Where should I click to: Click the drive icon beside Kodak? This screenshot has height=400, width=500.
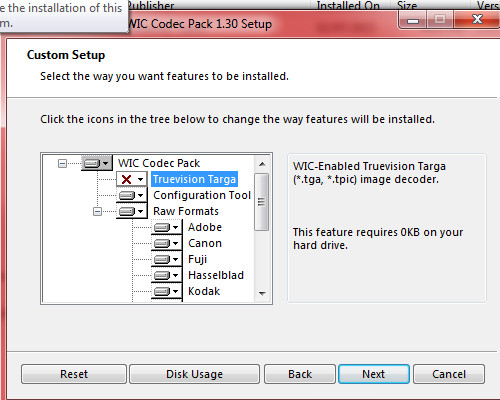(162, 291)
